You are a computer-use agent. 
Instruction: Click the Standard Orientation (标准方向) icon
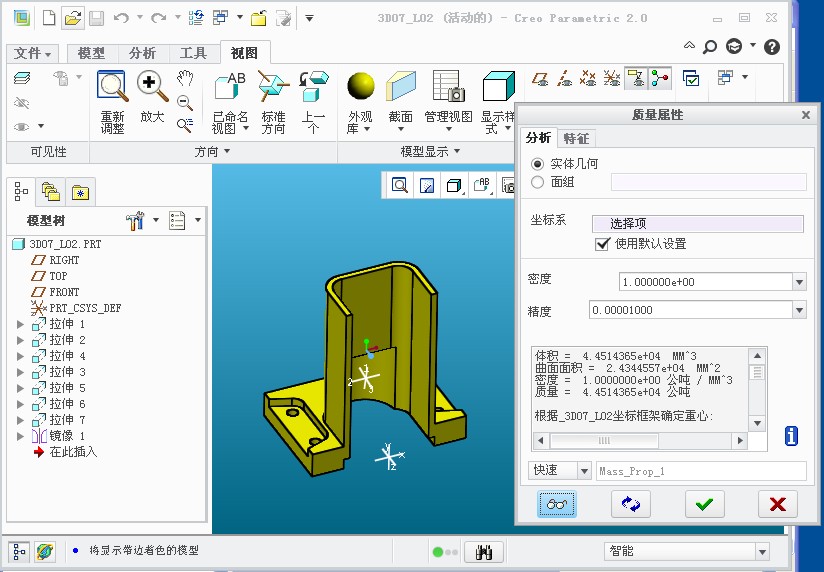click(273, 87)
